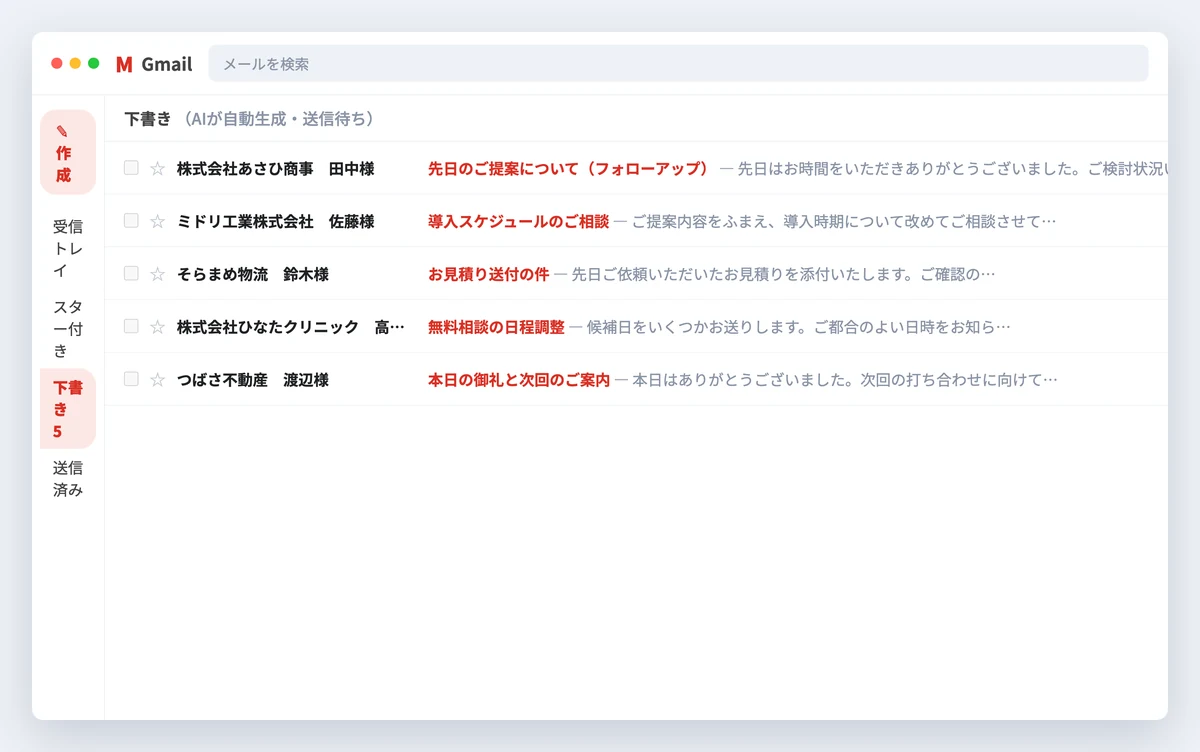The image size is (1200, 752).
Task: Click the 下書き list heading
Action: 148,119
